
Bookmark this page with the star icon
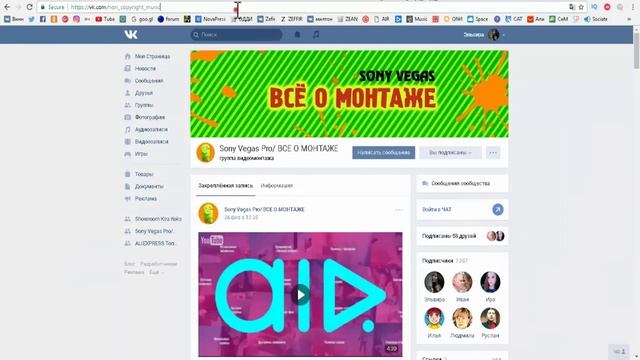coord(581,7)
